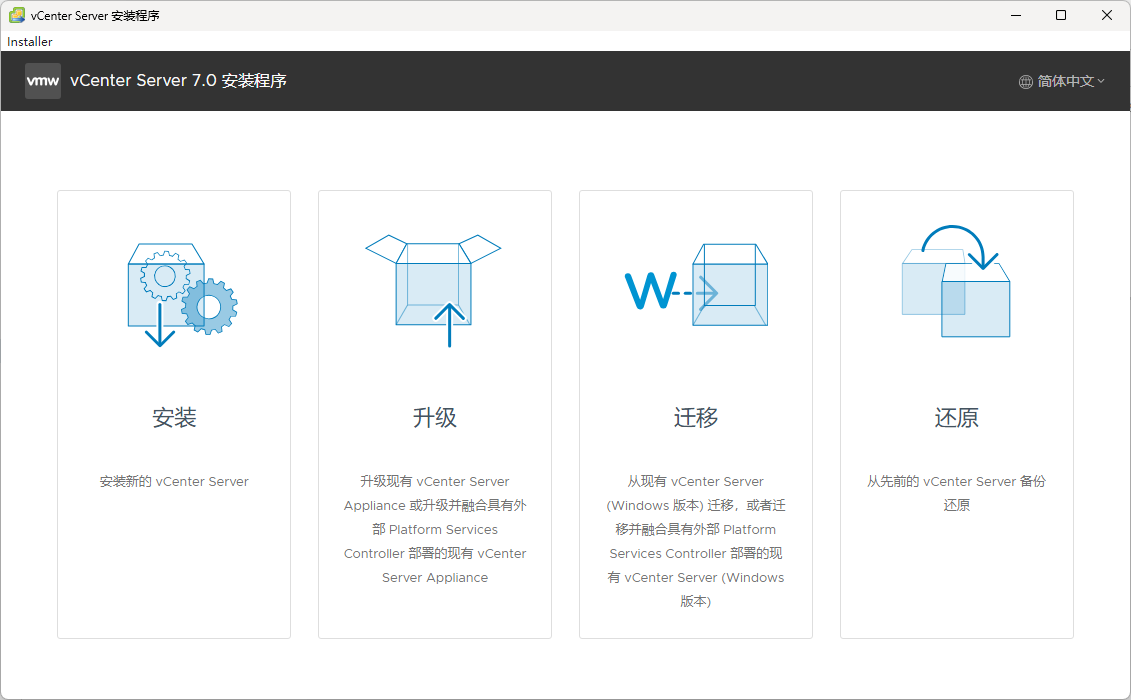The height and width of the screenshot is (700, 1131).
Task: Click the Install gears box icon
Action: [x=180, y=290]
